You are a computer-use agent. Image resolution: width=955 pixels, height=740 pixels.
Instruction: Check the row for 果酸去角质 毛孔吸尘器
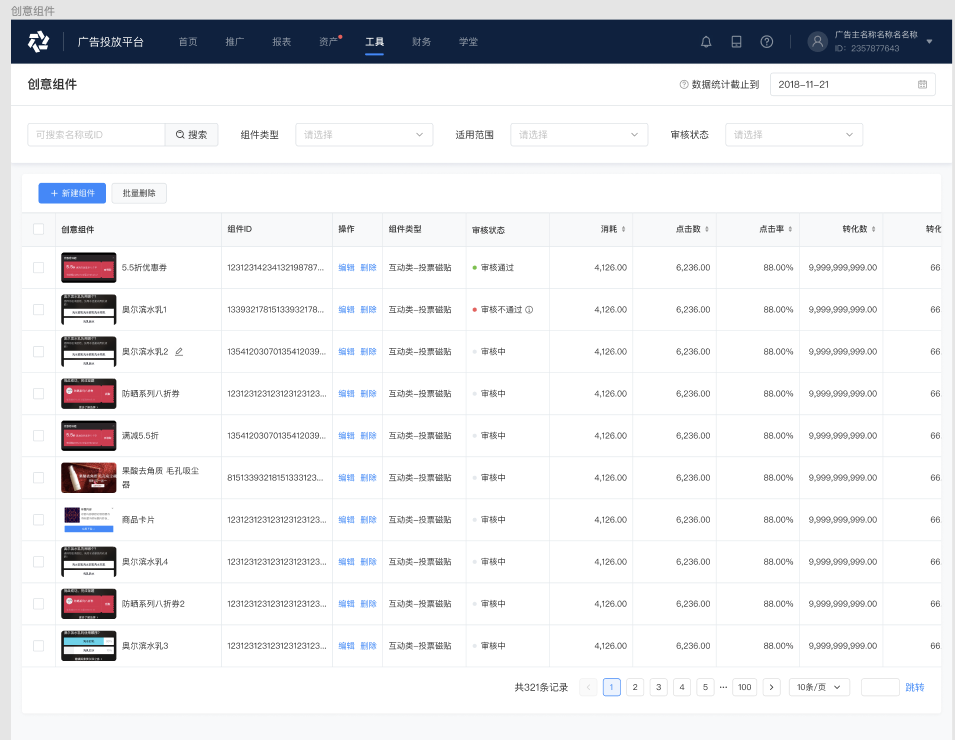coord(38,477)
